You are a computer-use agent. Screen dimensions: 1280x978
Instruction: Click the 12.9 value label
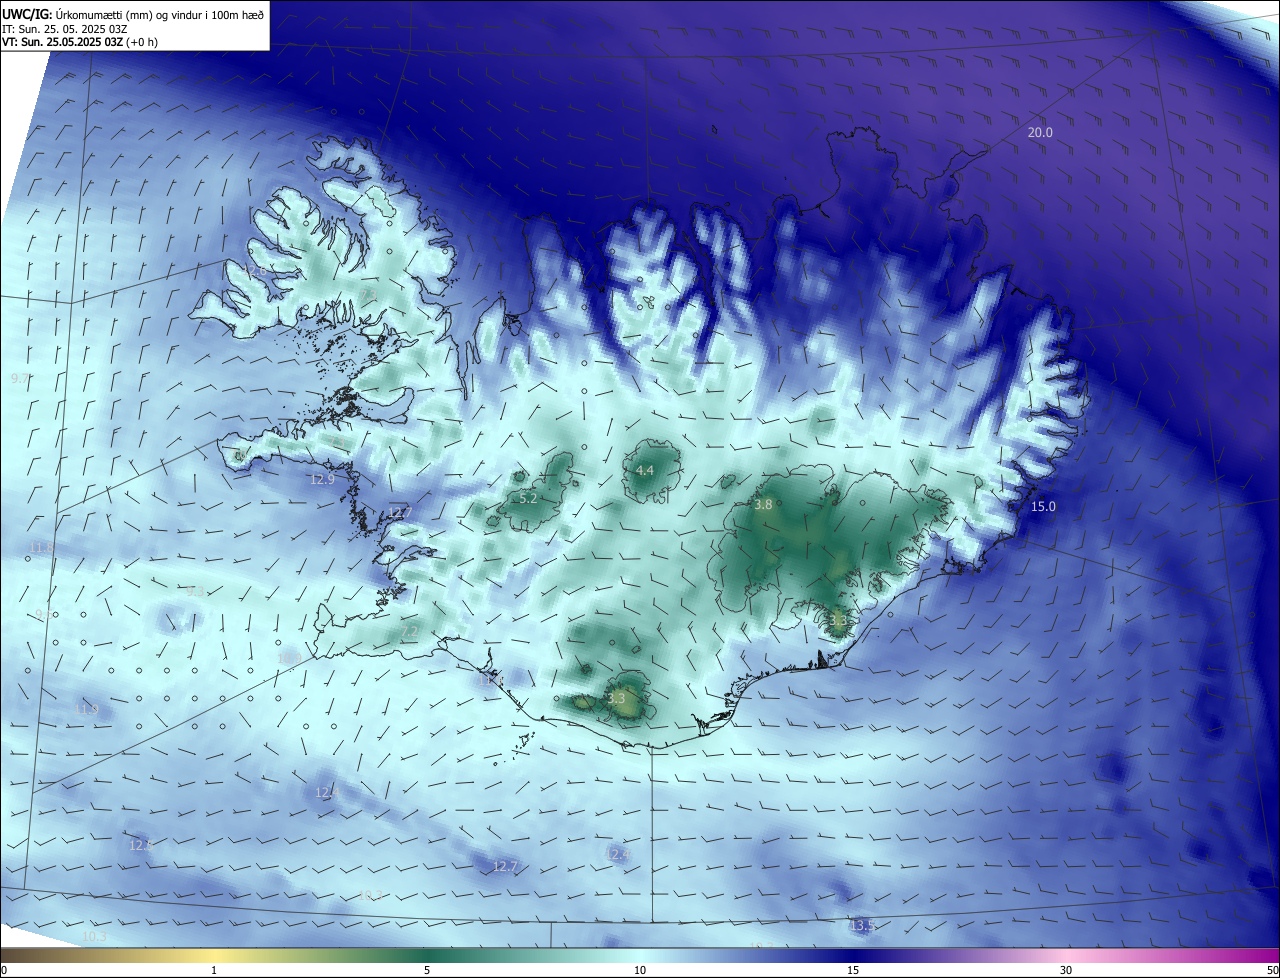coord(322,479)
